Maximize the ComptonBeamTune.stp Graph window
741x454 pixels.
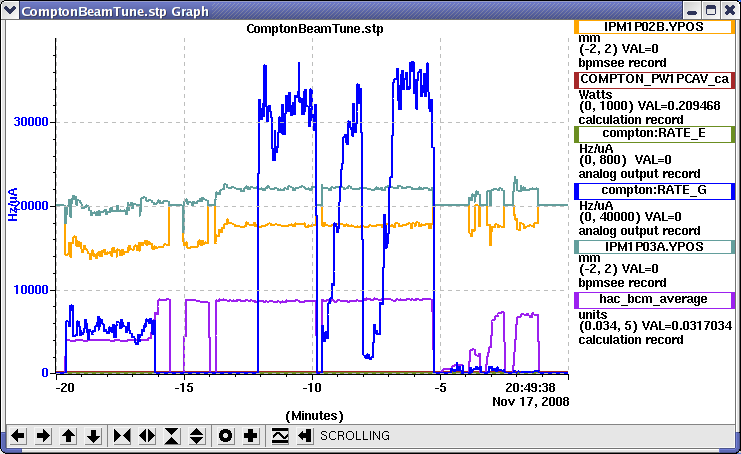(x=711, y=11)
